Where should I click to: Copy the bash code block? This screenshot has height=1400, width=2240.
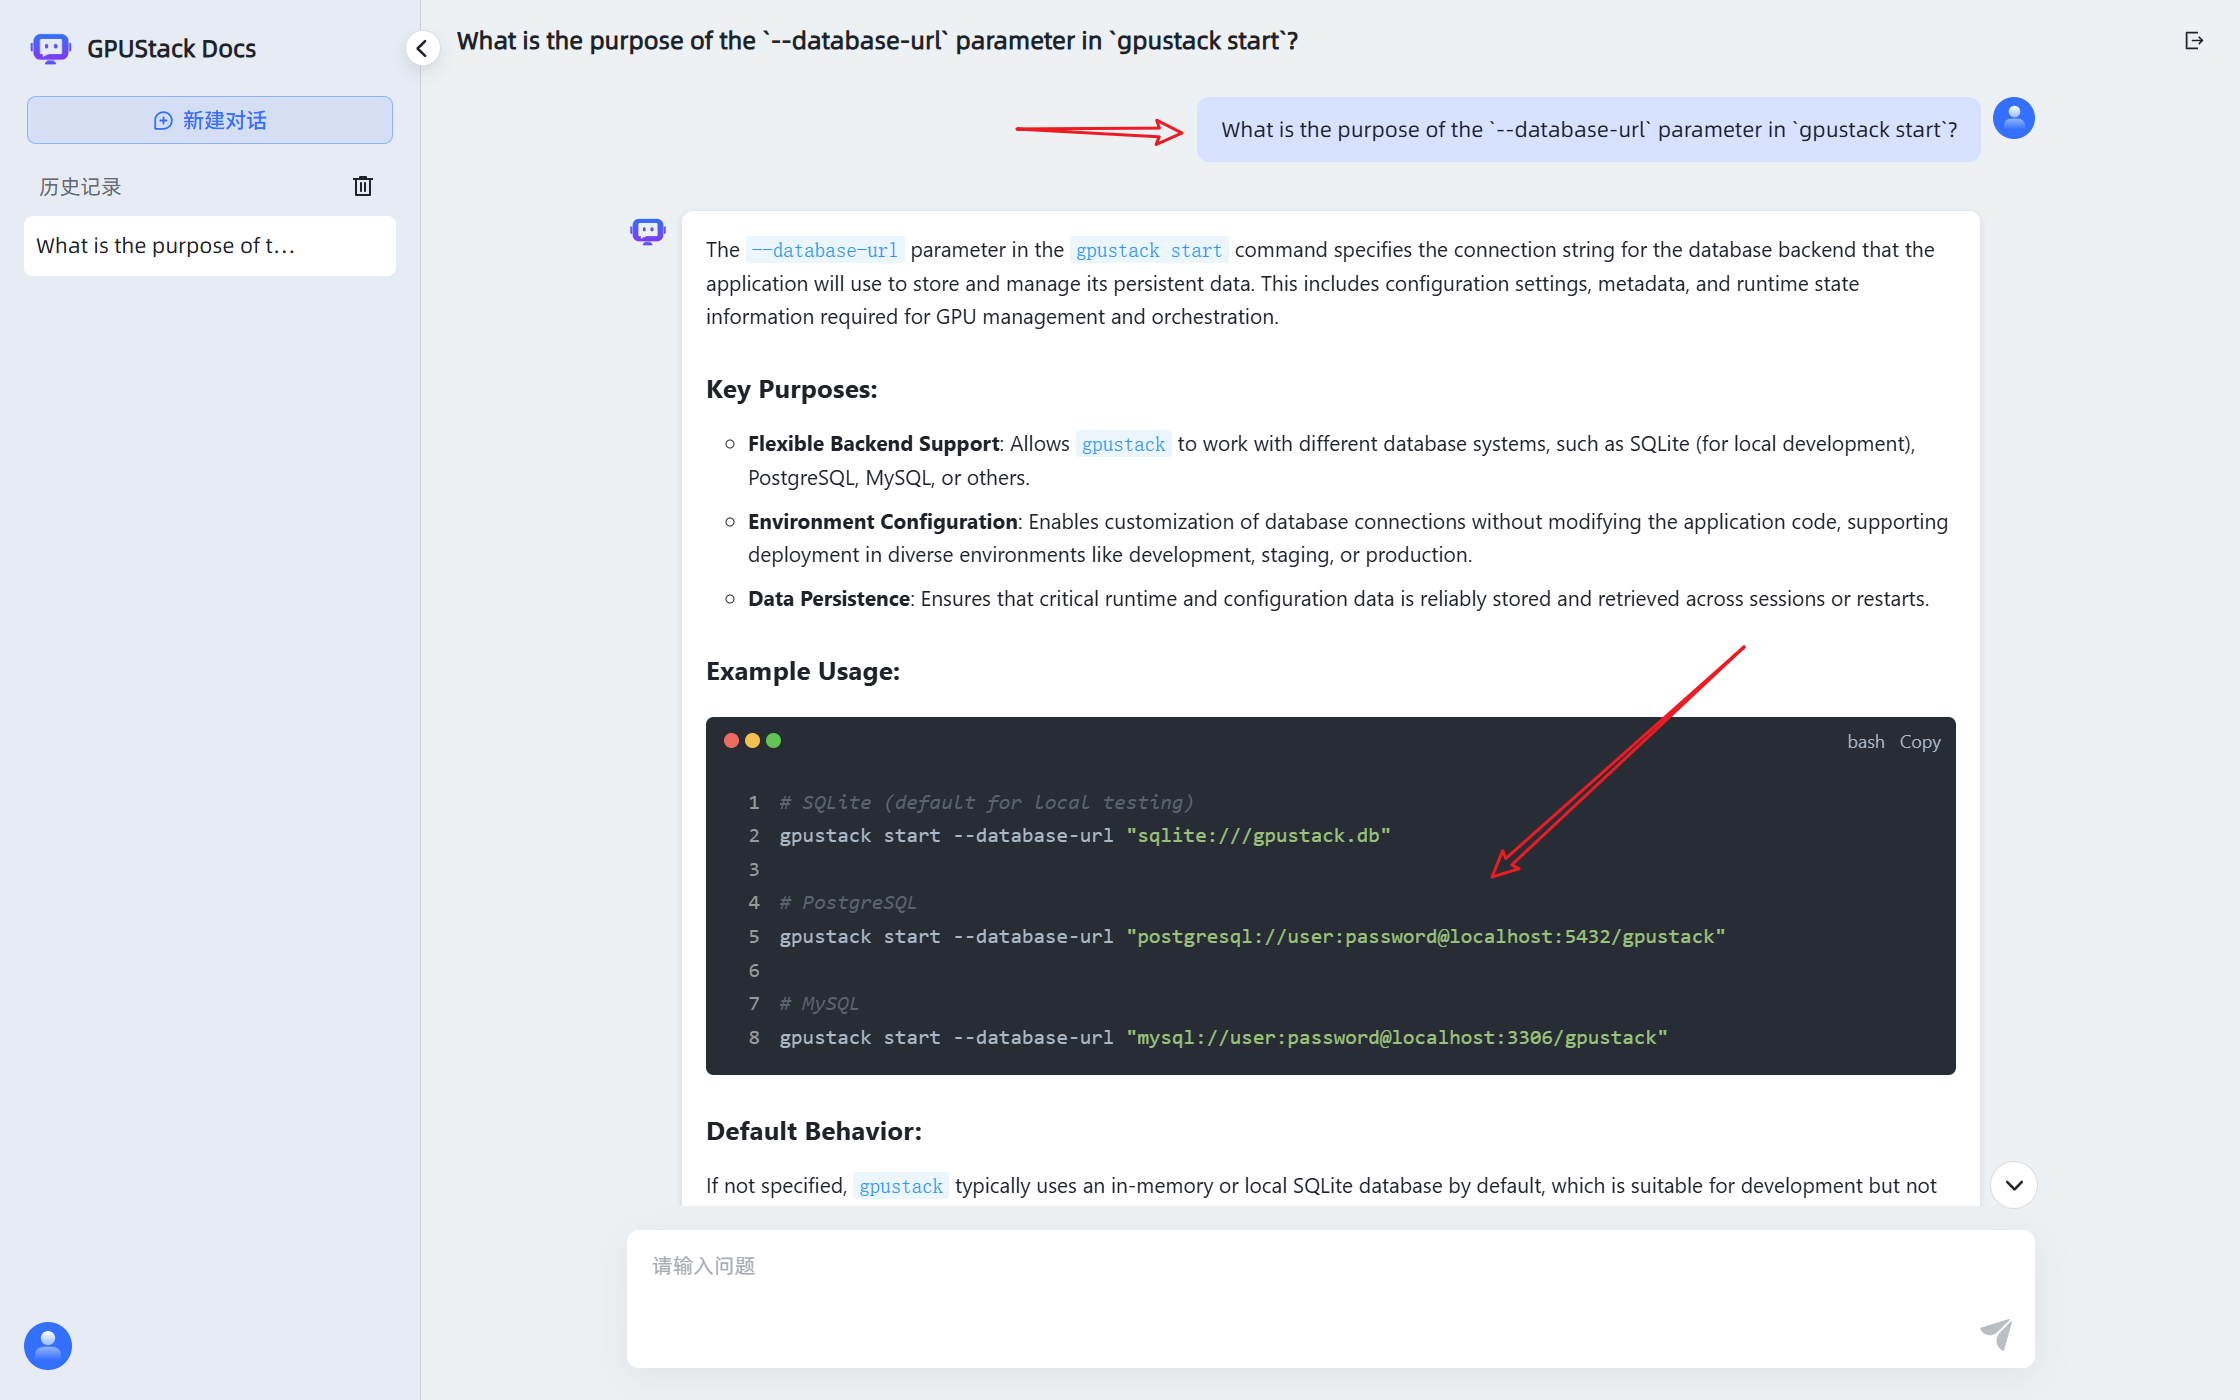click(1919, 742)
